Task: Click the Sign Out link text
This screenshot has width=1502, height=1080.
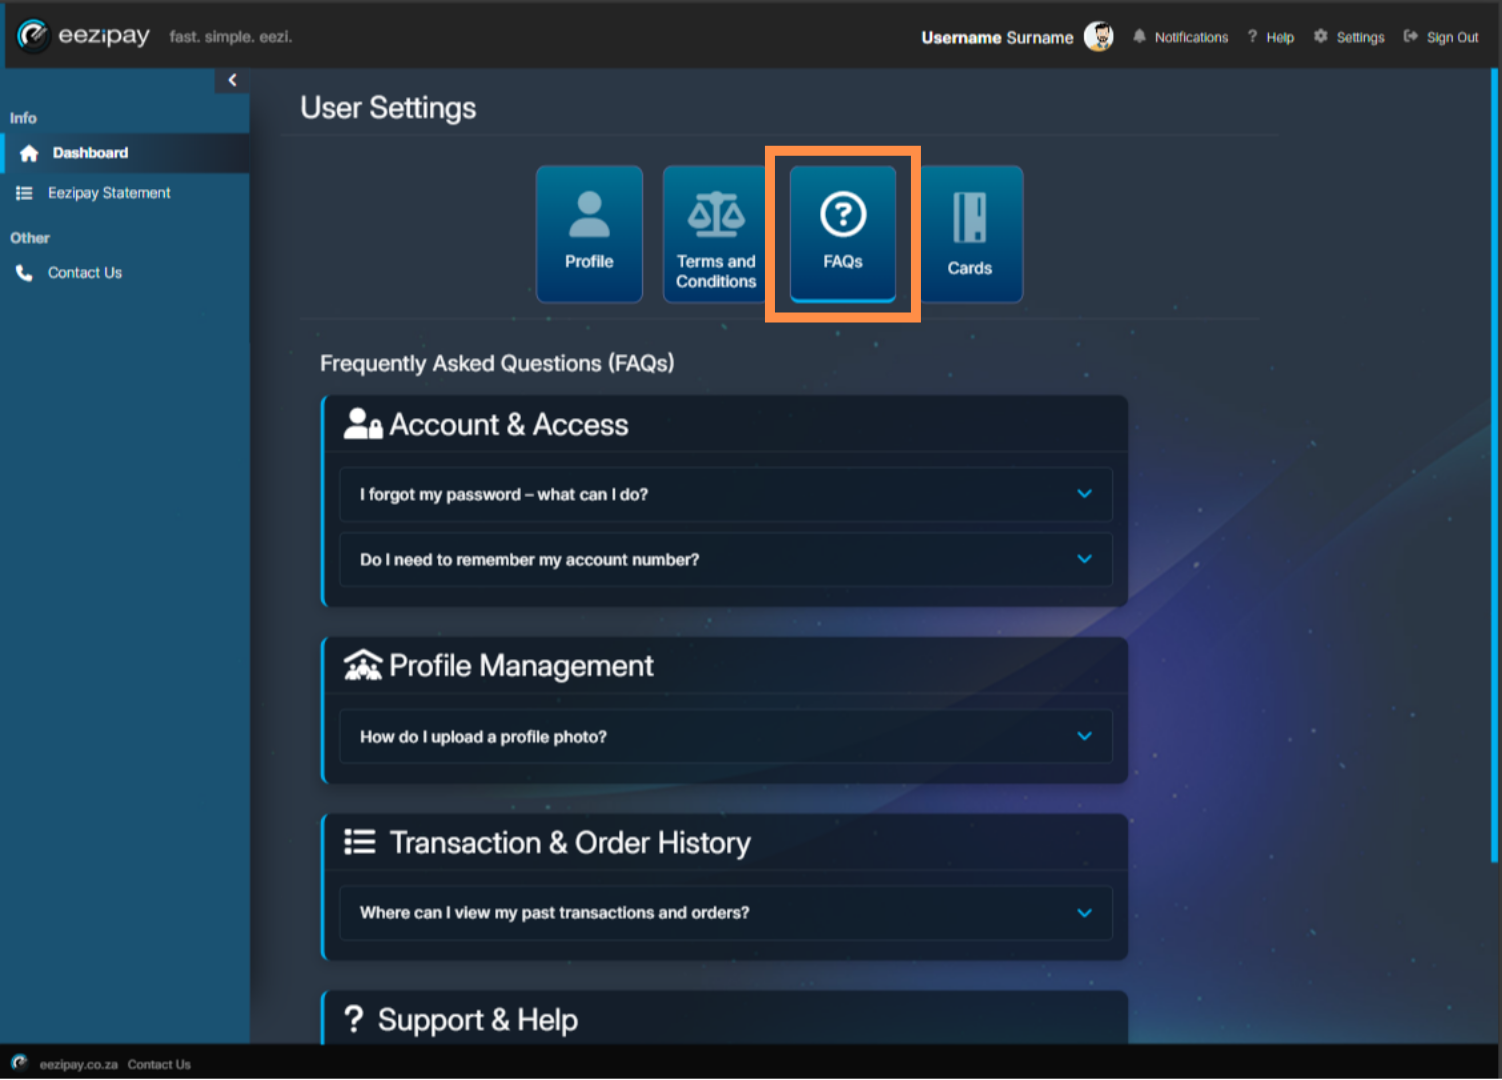Action: 1452,38
